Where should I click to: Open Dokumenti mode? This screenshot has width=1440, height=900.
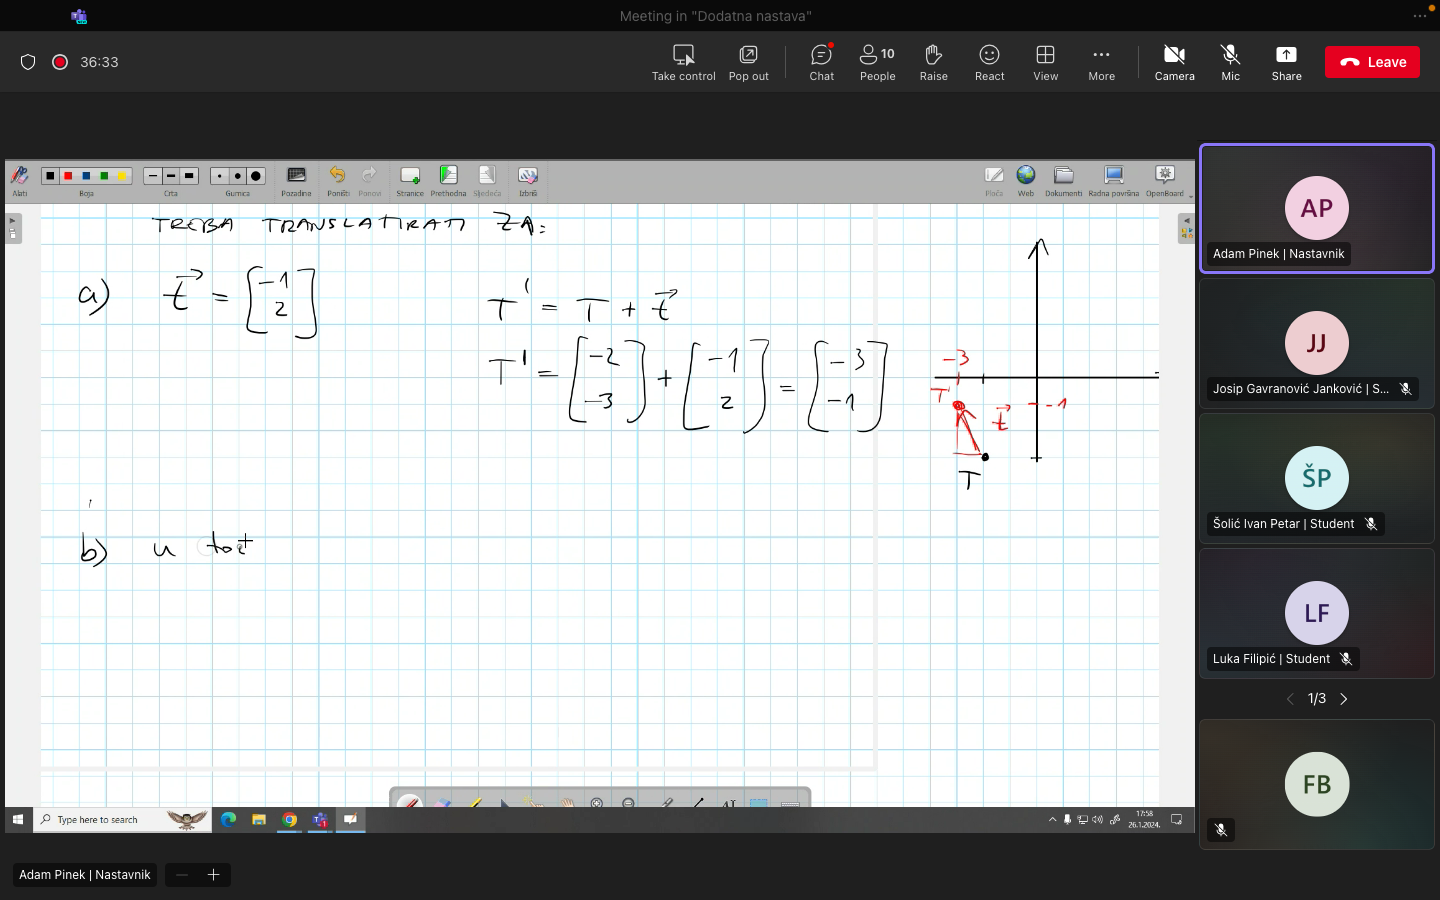1064,181
